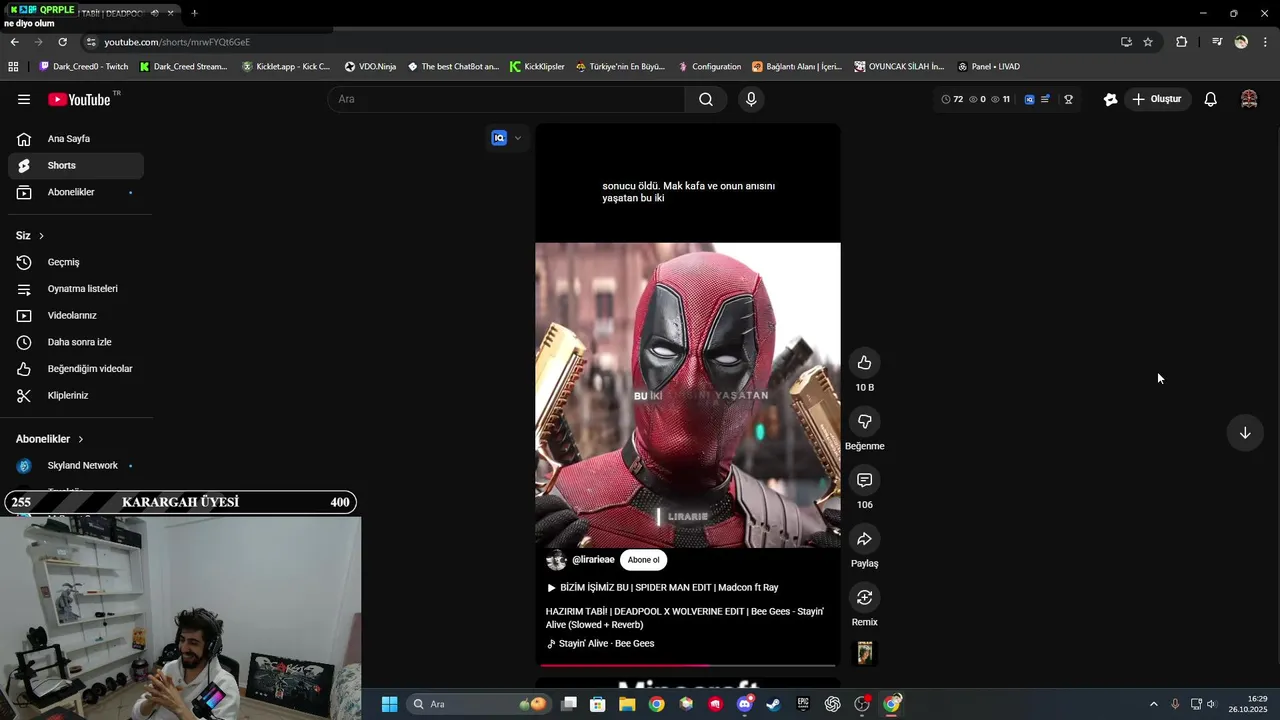Bookmark this page with the star
Viewport: 1280px width, 720px height.
pyautogui.click(x=1148, y=42)
